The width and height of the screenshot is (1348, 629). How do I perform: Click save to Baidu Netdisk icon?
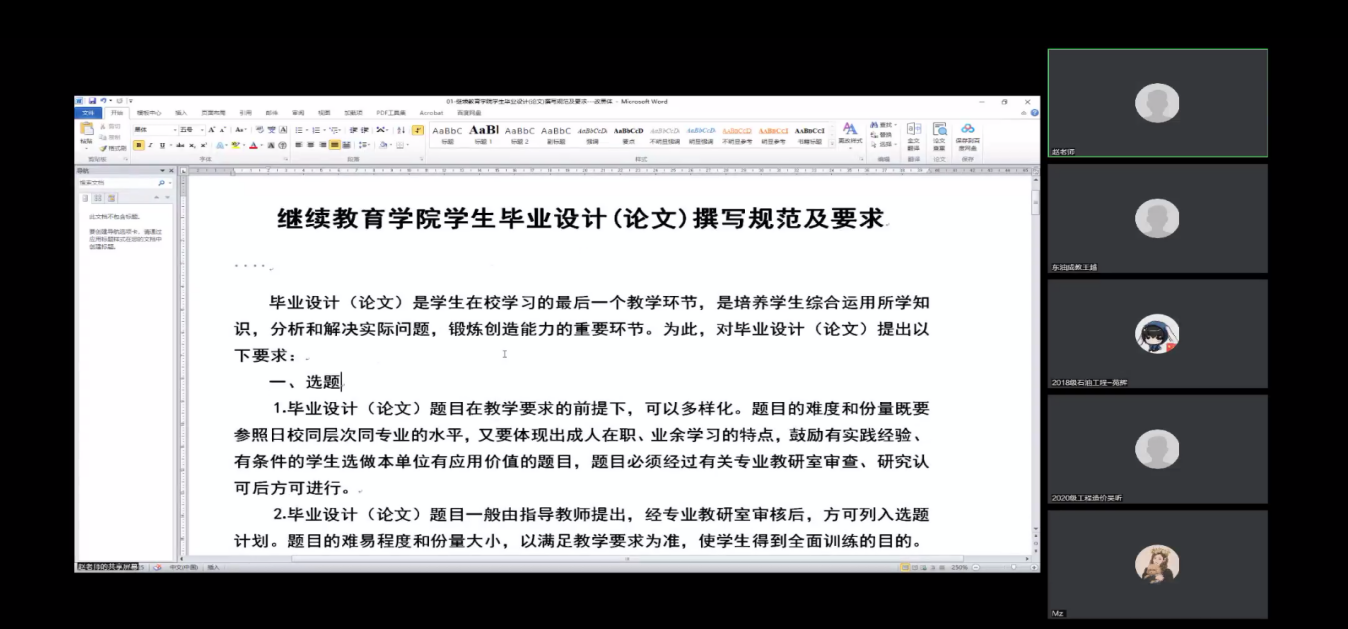pyautogui.click(x=967, y=133)
